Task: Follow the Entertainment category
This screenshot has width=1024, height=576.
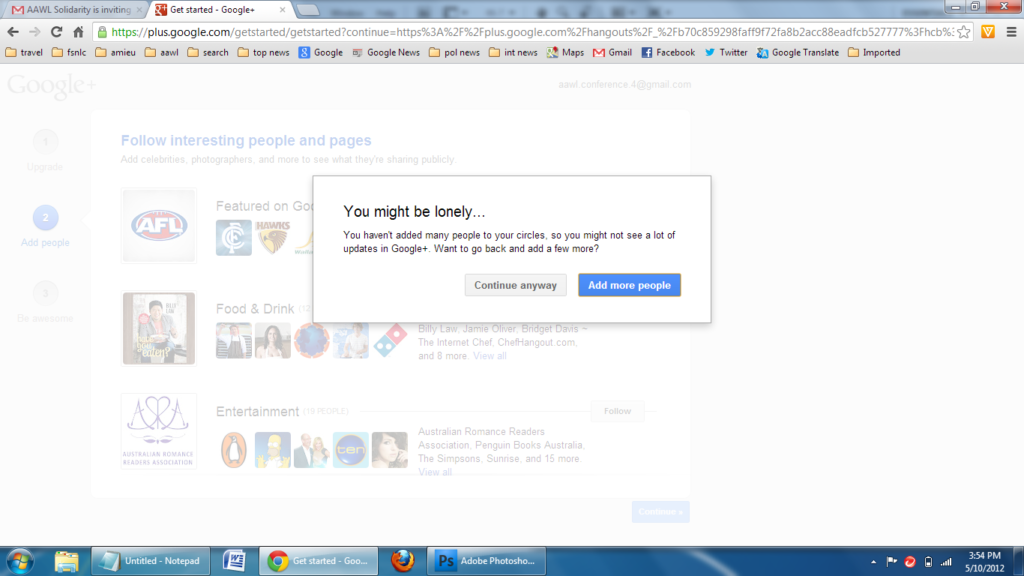Action: [617, 411]
